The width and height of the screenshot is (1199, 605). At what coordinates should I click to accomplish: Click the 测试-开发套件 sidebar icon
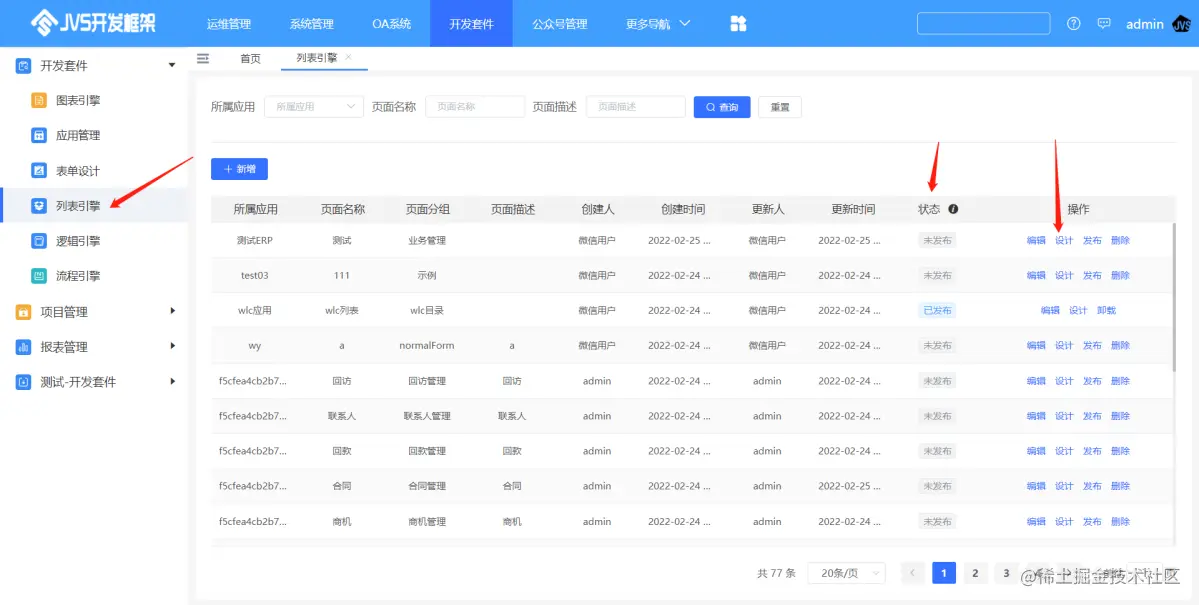point(24,382)
